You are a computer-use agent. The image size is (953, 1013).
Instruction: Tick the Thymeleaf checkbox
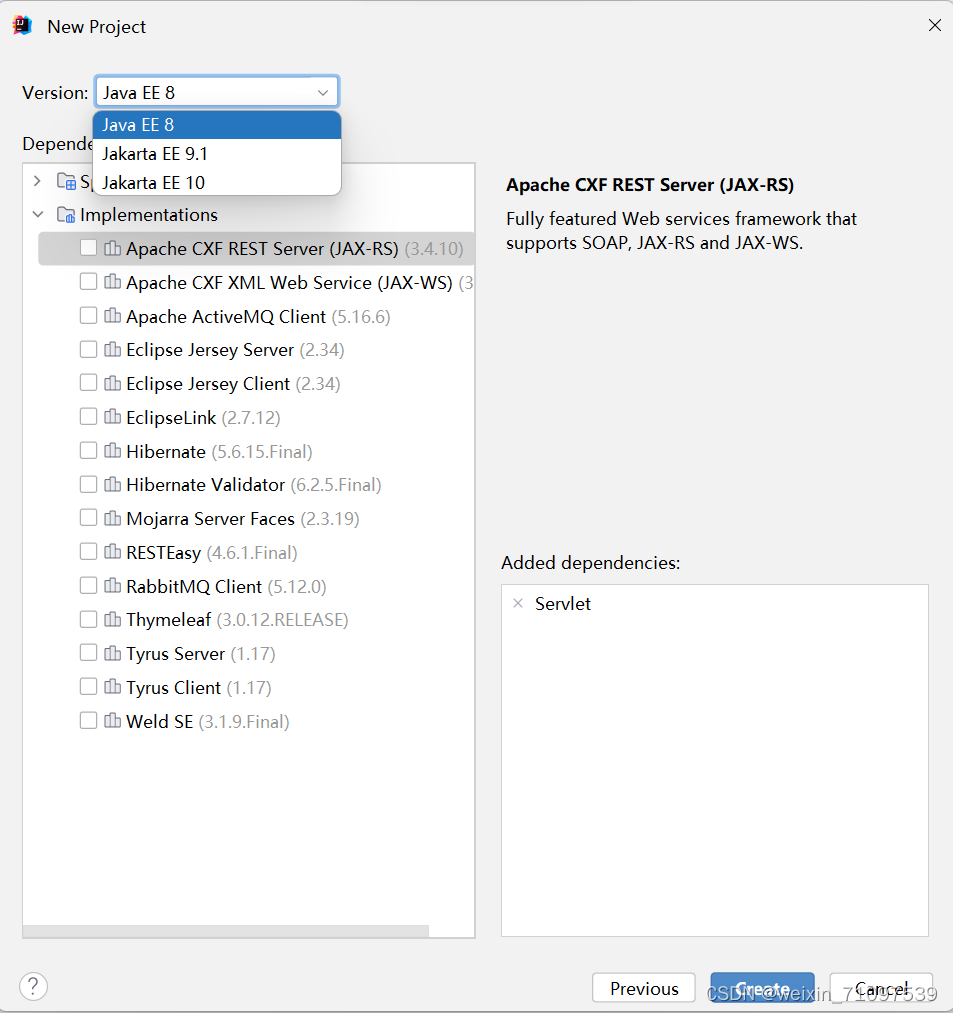88,620
